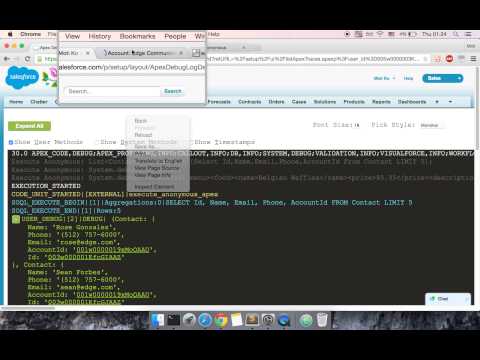Click the Salesforce Search input field
The height and width of the screenshot is (360, 480).
point(112,91)
